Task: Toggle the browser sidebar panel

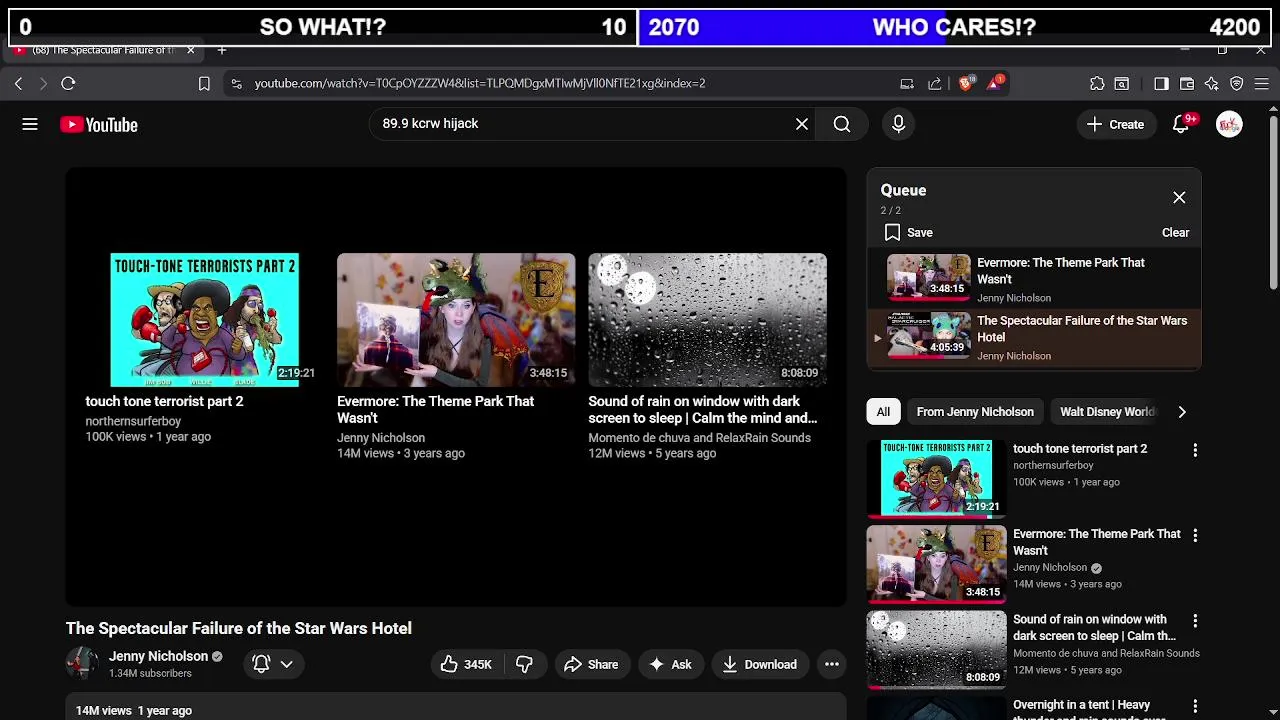Action: pyautogui.click(x=1161, y=84)
